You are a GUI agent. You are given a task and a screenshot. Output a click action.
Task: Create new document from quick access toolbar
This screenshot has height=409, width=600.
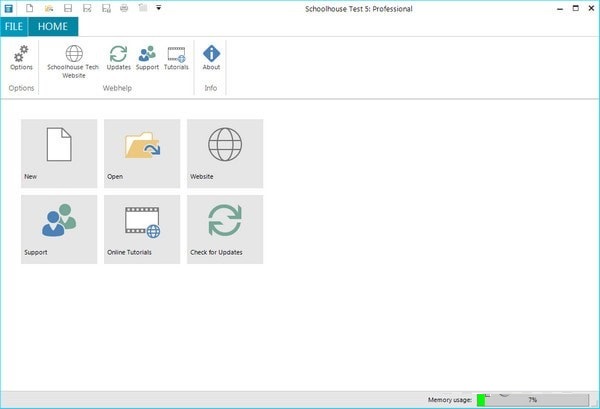pos(29,8)
